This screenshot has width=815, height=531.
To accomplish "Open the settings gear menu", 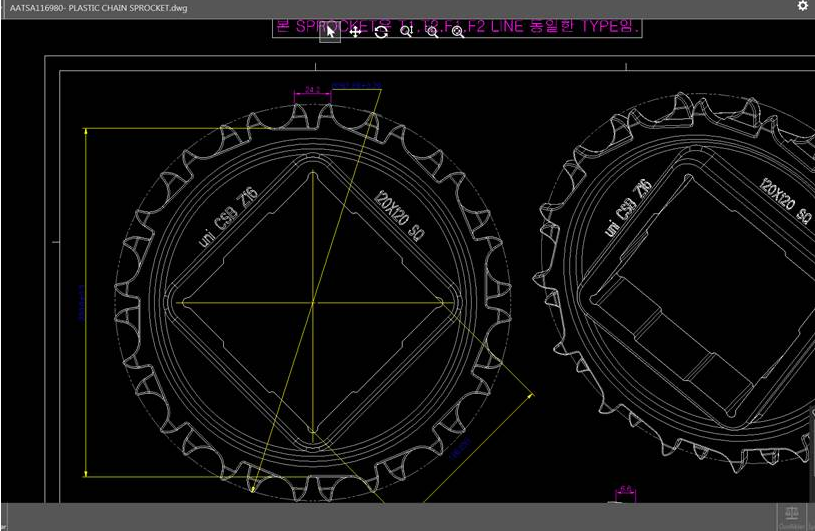I will (x=803, y=6).
